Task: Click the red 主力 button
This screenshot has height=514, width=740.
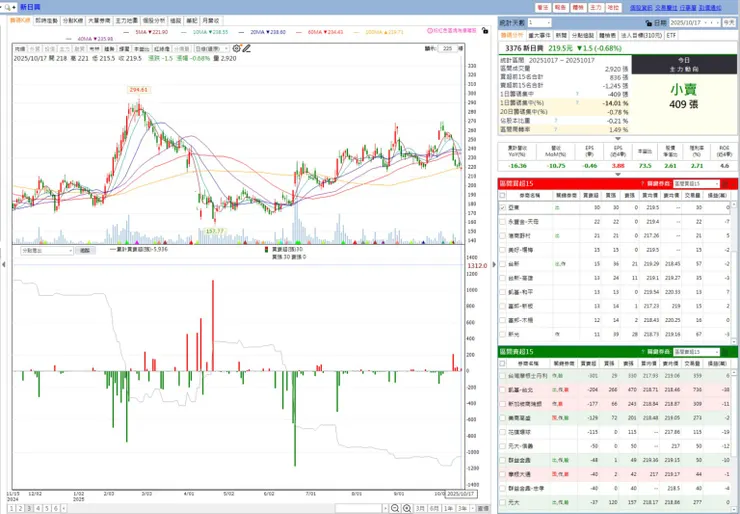Action: [x=596, y=8]
